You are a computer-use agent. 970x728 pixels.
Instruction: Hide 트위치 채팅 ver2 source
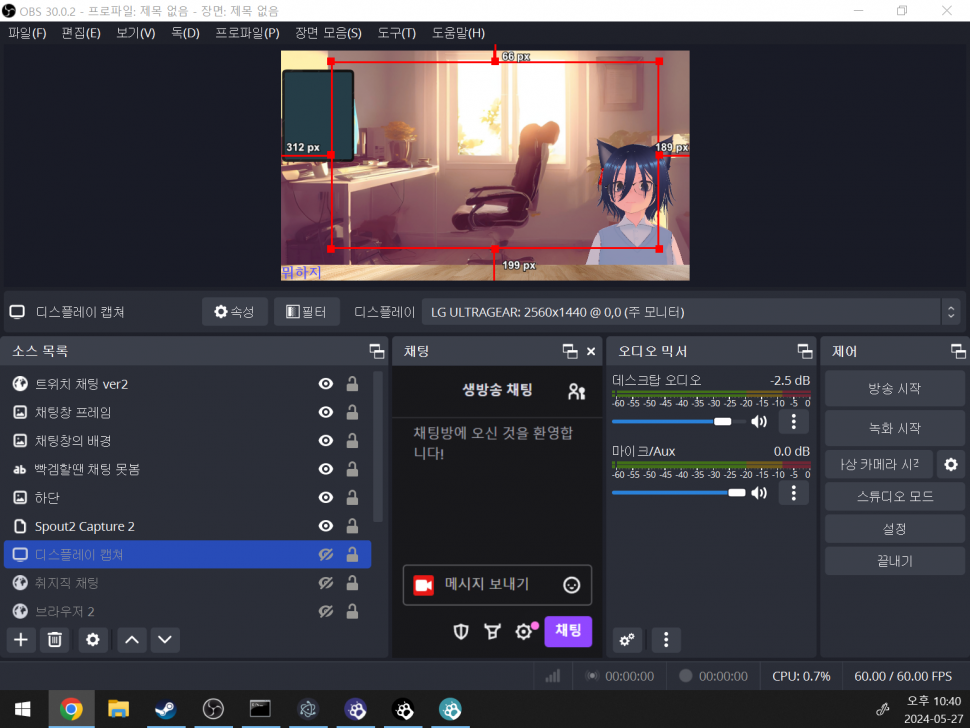(x=325, y=384)
